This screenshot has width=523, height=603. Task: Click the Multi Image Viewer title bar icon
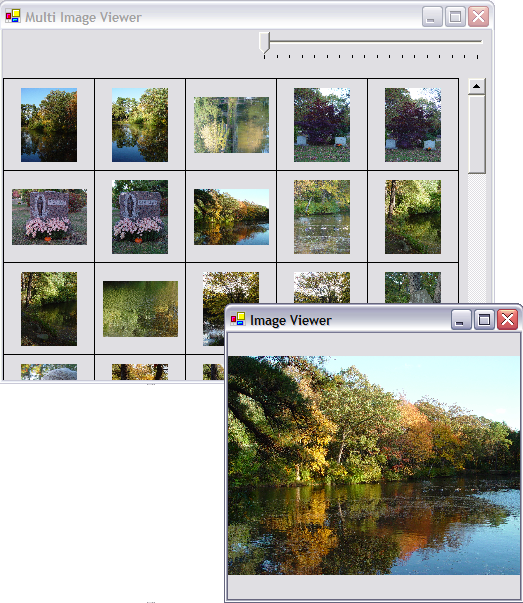point(13,16)
